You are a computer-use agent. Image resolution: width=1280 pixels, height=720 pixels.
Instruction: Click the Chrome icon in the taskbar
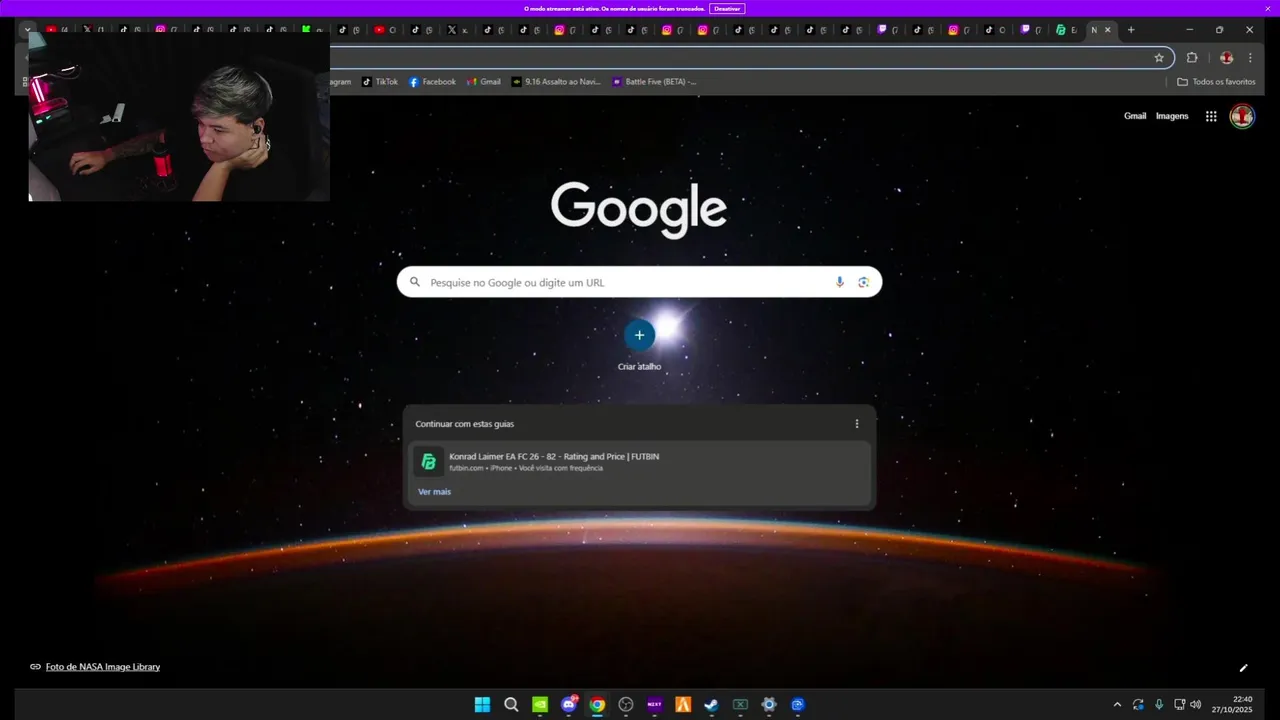597,705
